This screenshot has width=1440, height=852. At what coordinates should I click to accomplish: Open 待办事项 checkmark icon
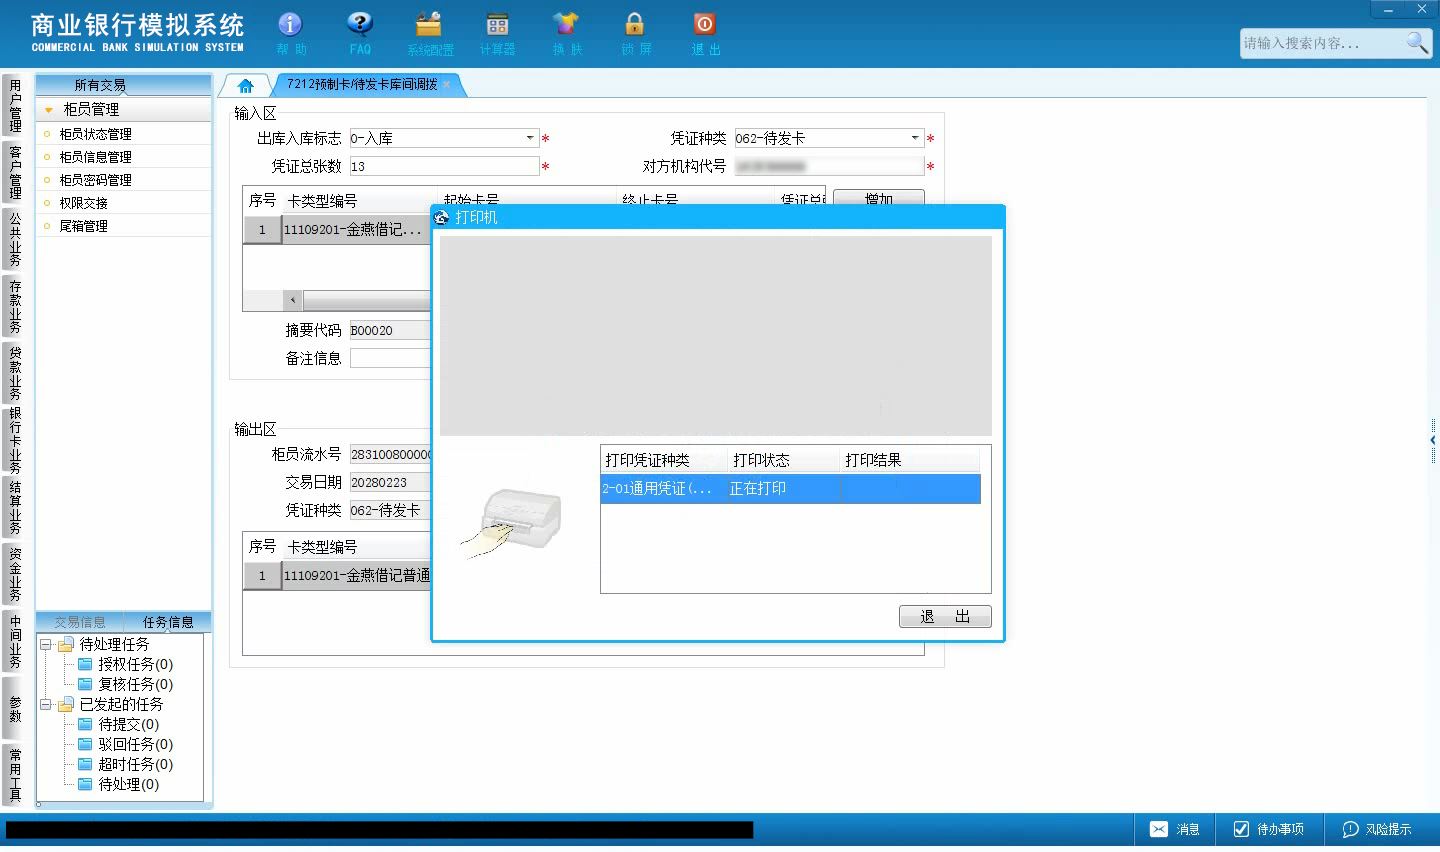(x=1241, y=829)
